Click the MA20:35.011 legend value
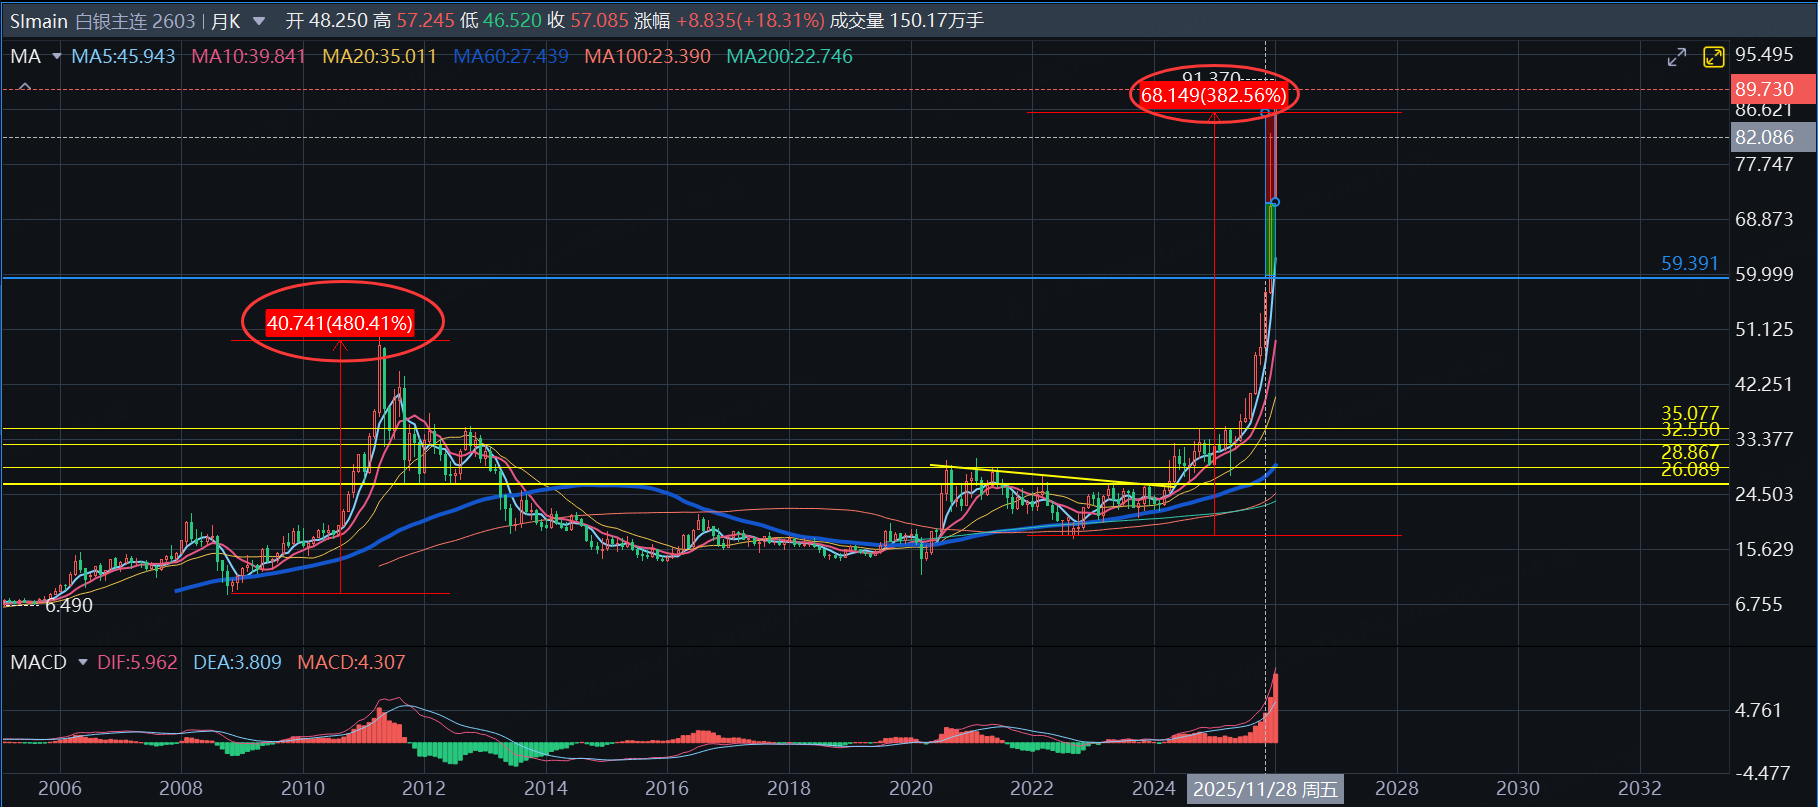Viewport: 1818px width, 807px height. [x=380, y=56]
